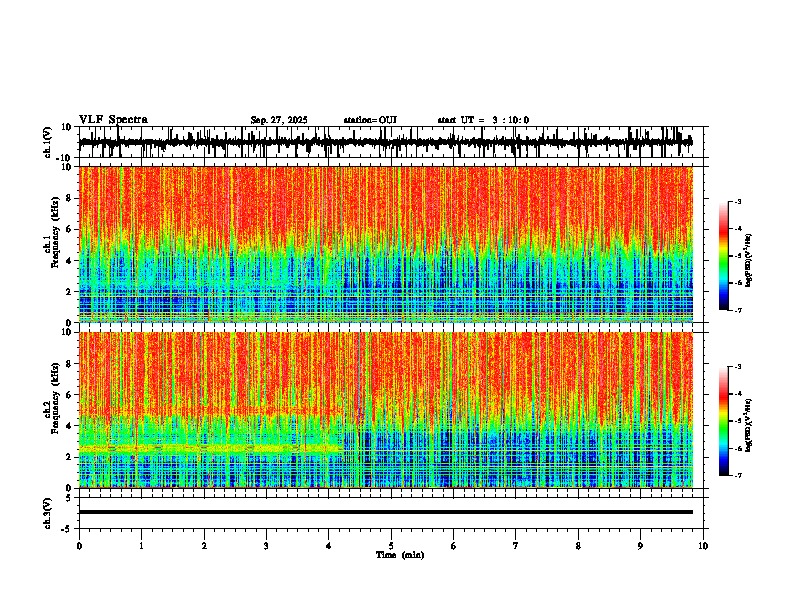Click the ch.1 spectrogram color scale bar

724,256
